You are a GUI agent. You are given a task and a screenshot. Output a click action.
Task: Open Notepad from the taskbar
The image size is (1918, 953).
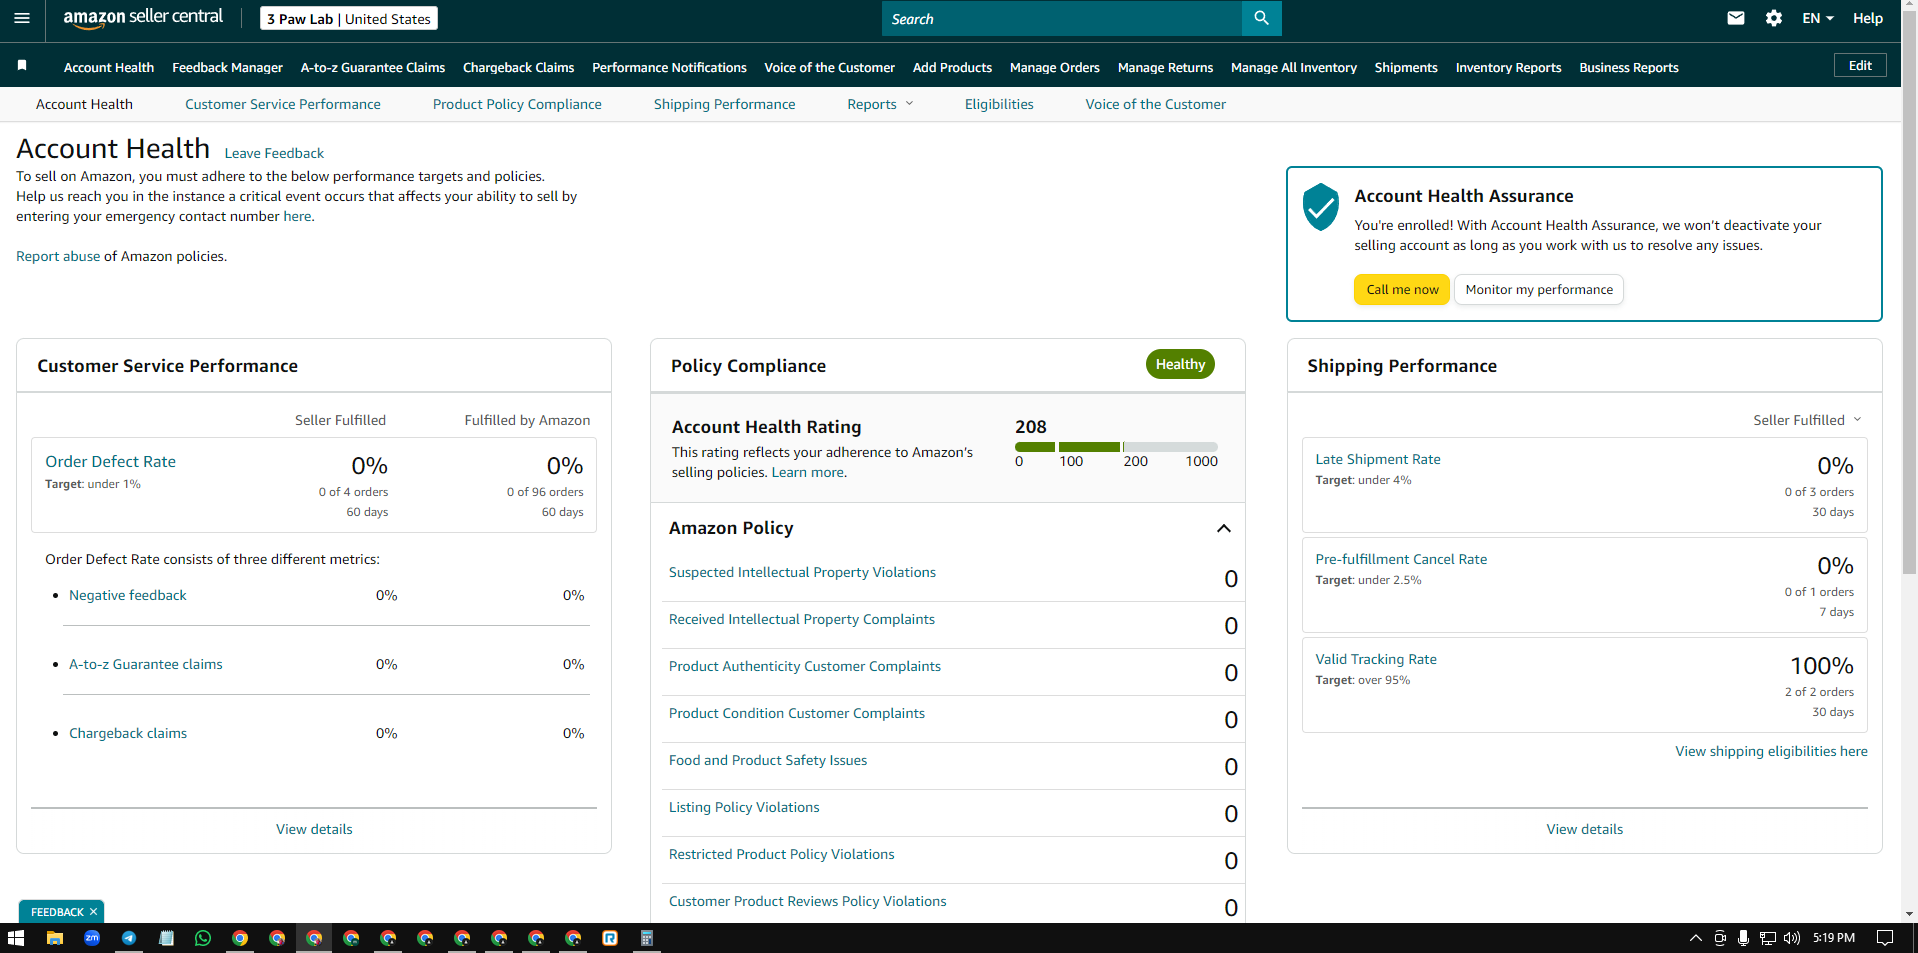pyautogui.click(x=166, y=938)
